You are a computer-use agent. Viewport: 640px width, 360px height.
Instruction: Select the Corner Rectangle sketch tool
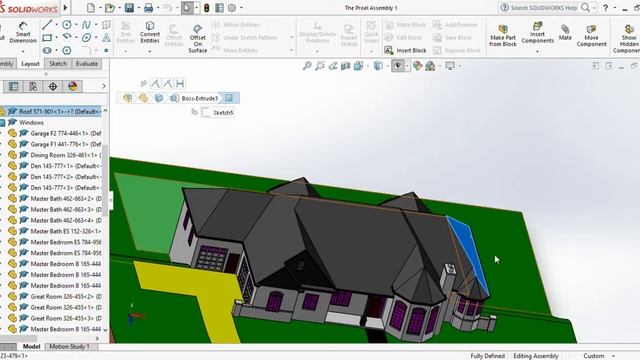coord(47,38)
